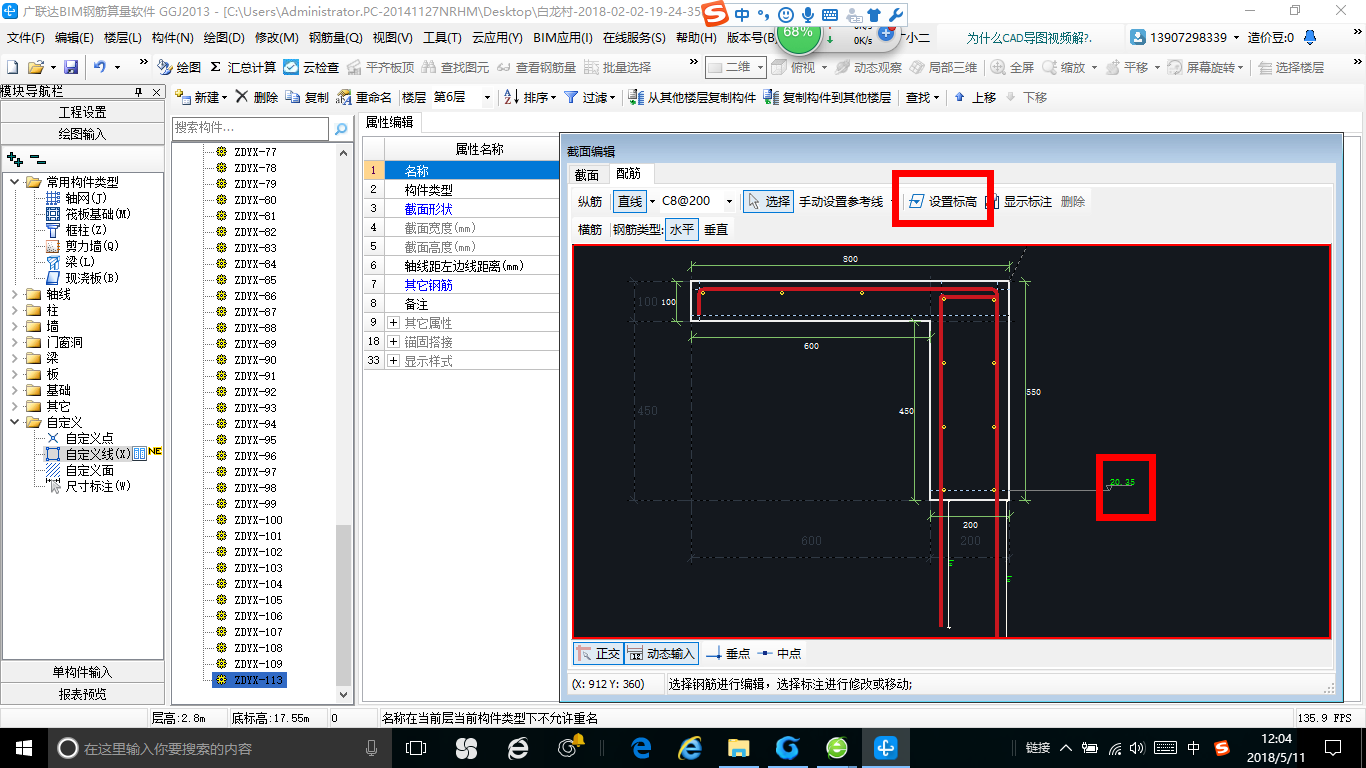This screenshot has width=1366, height=768.
Task: Click the 横筋 button
Action: [x=590, y=229]
